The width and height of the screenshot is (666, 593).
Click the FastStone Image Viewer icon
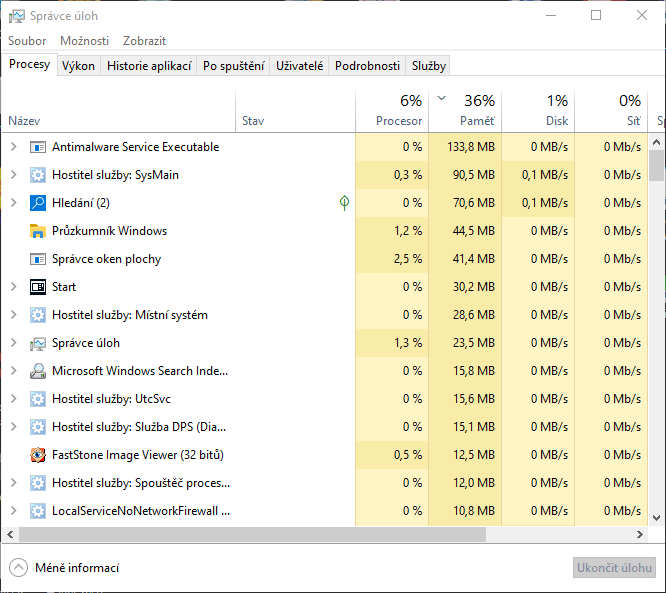[x=38, y=455]
